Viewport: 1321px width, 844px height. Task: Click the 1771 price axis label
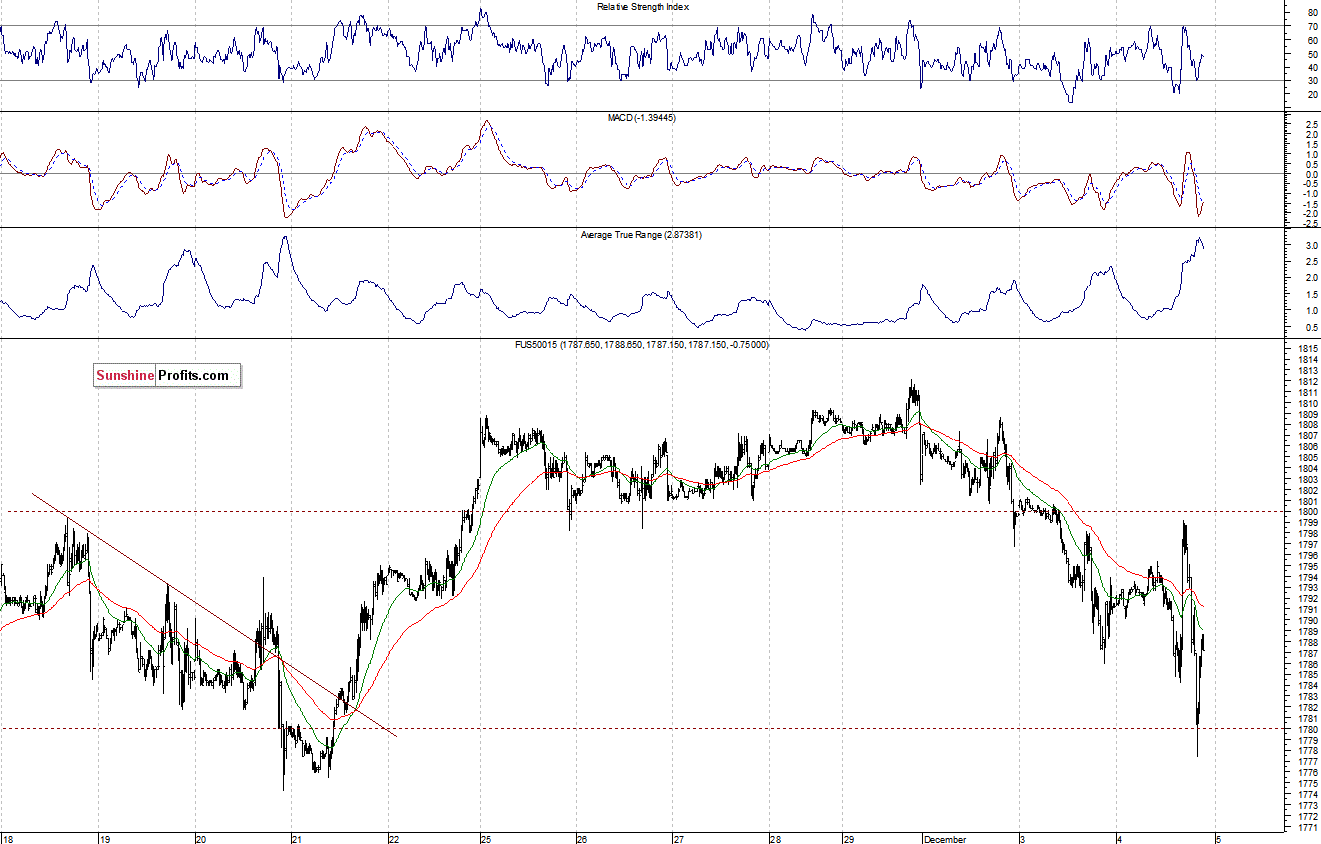tap(1306, 827)
